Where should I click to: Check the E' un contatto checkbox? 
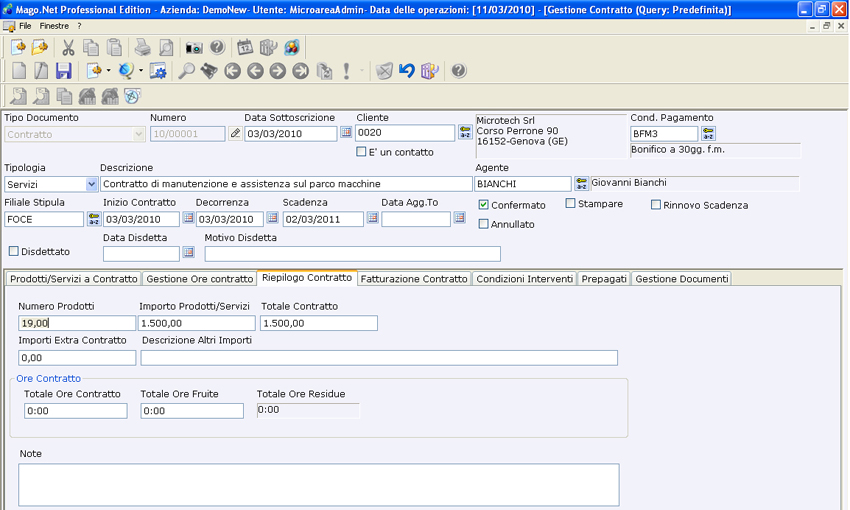pyautogui.click(x=361, y=152)
